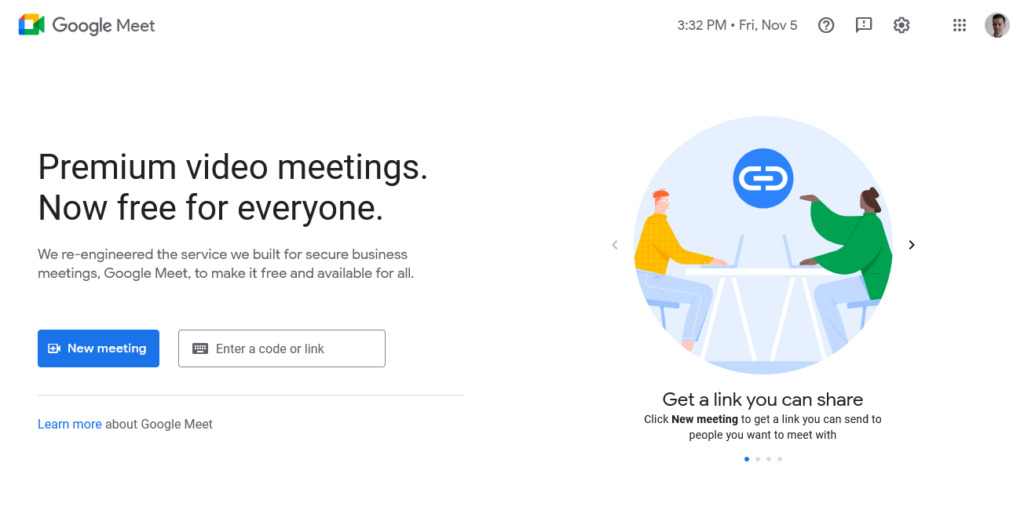Screen dimensions: 1024x529
Task: Click the Get a link you can share heading
Action: (763, 399)
